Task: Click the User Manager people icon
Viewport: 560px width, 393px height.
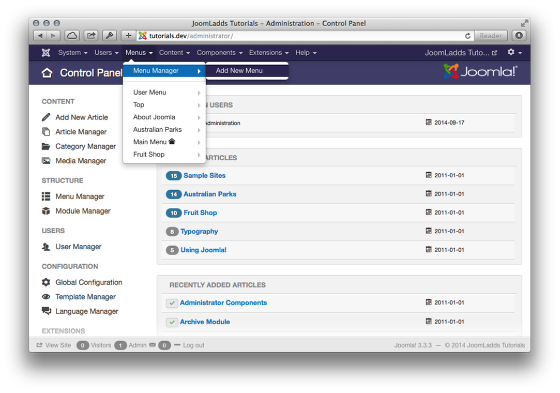Action: 46,247
